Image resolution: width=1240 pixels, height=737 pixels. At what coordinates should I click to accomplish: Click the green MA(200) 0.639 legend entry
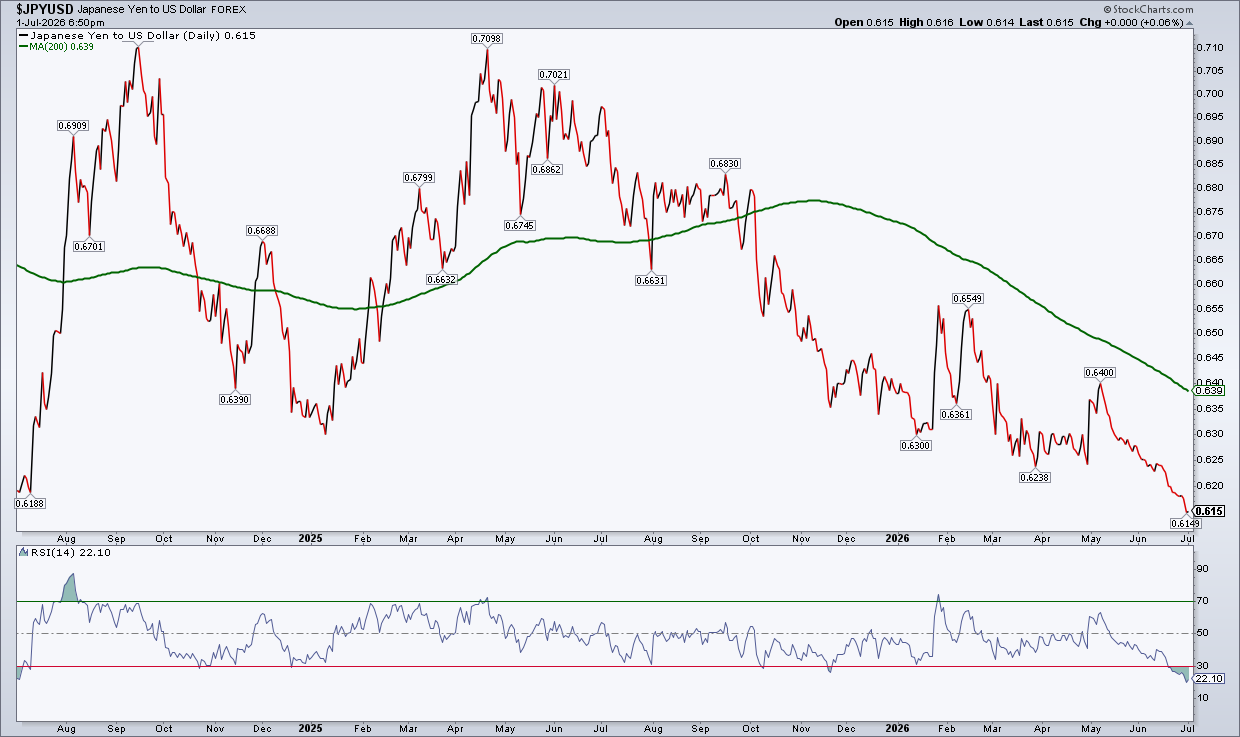point(56,46)
